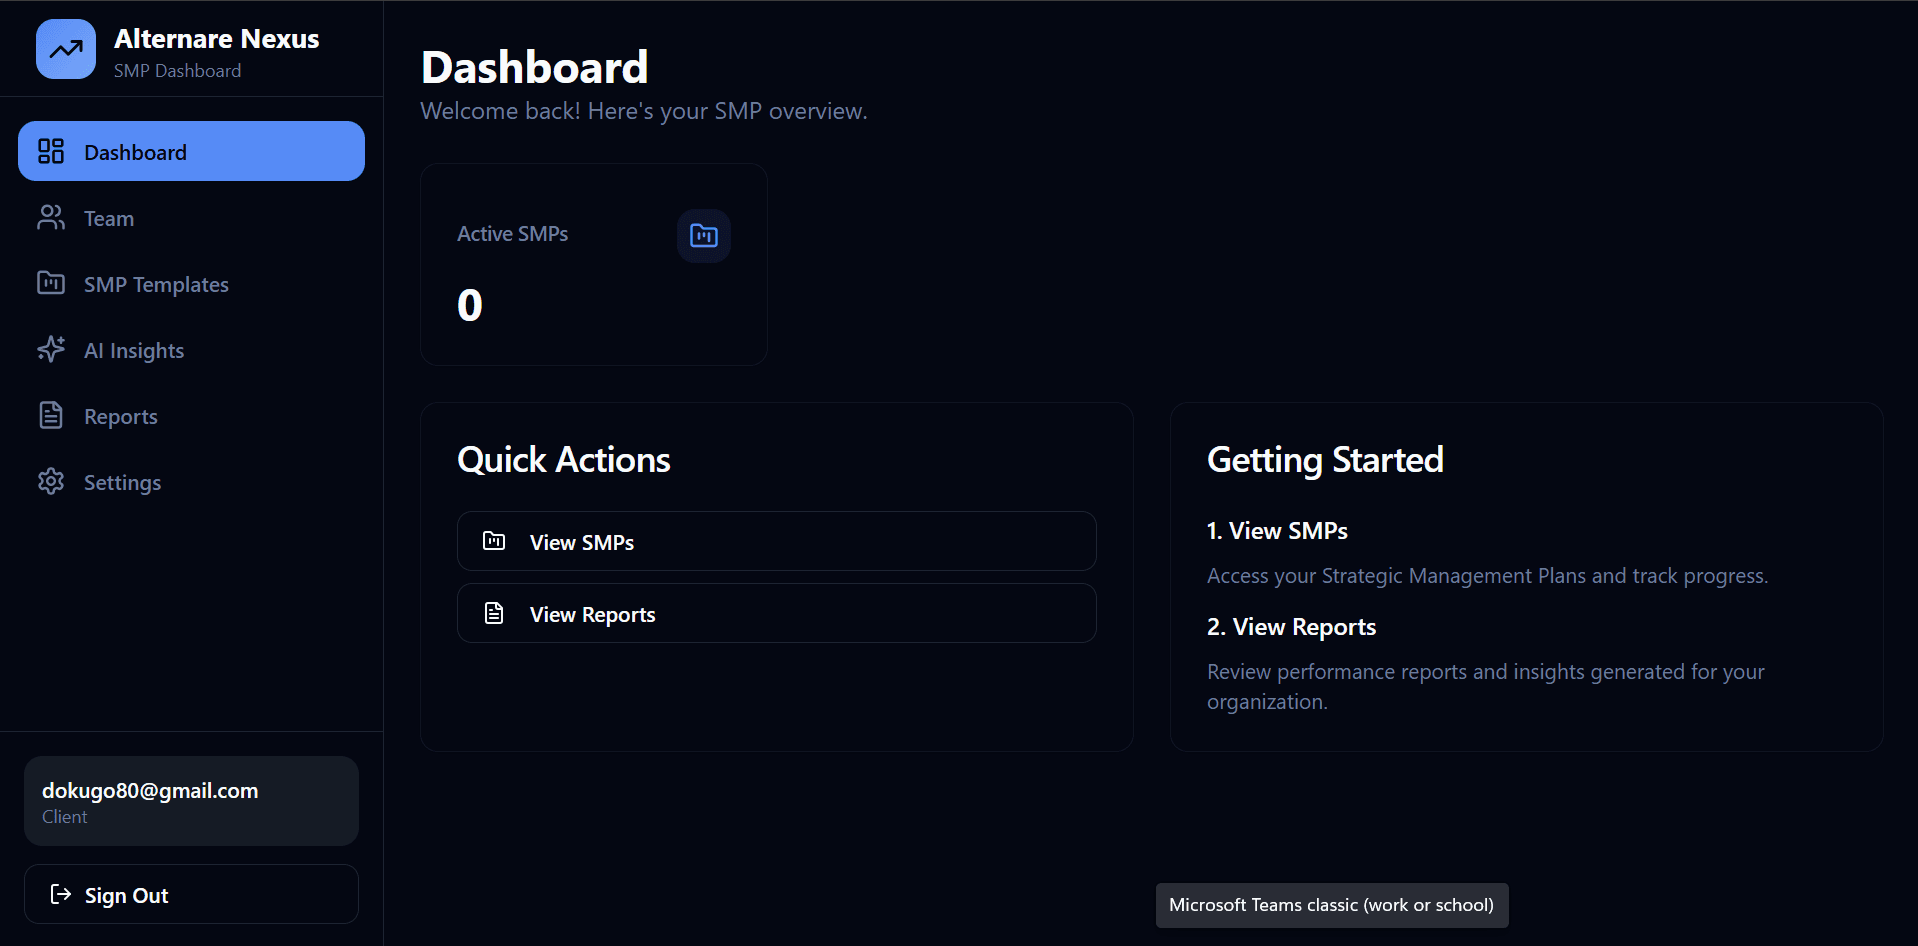
Task: Click the folder icon inside View SMPs button
Action: click(x=493, y=541)
